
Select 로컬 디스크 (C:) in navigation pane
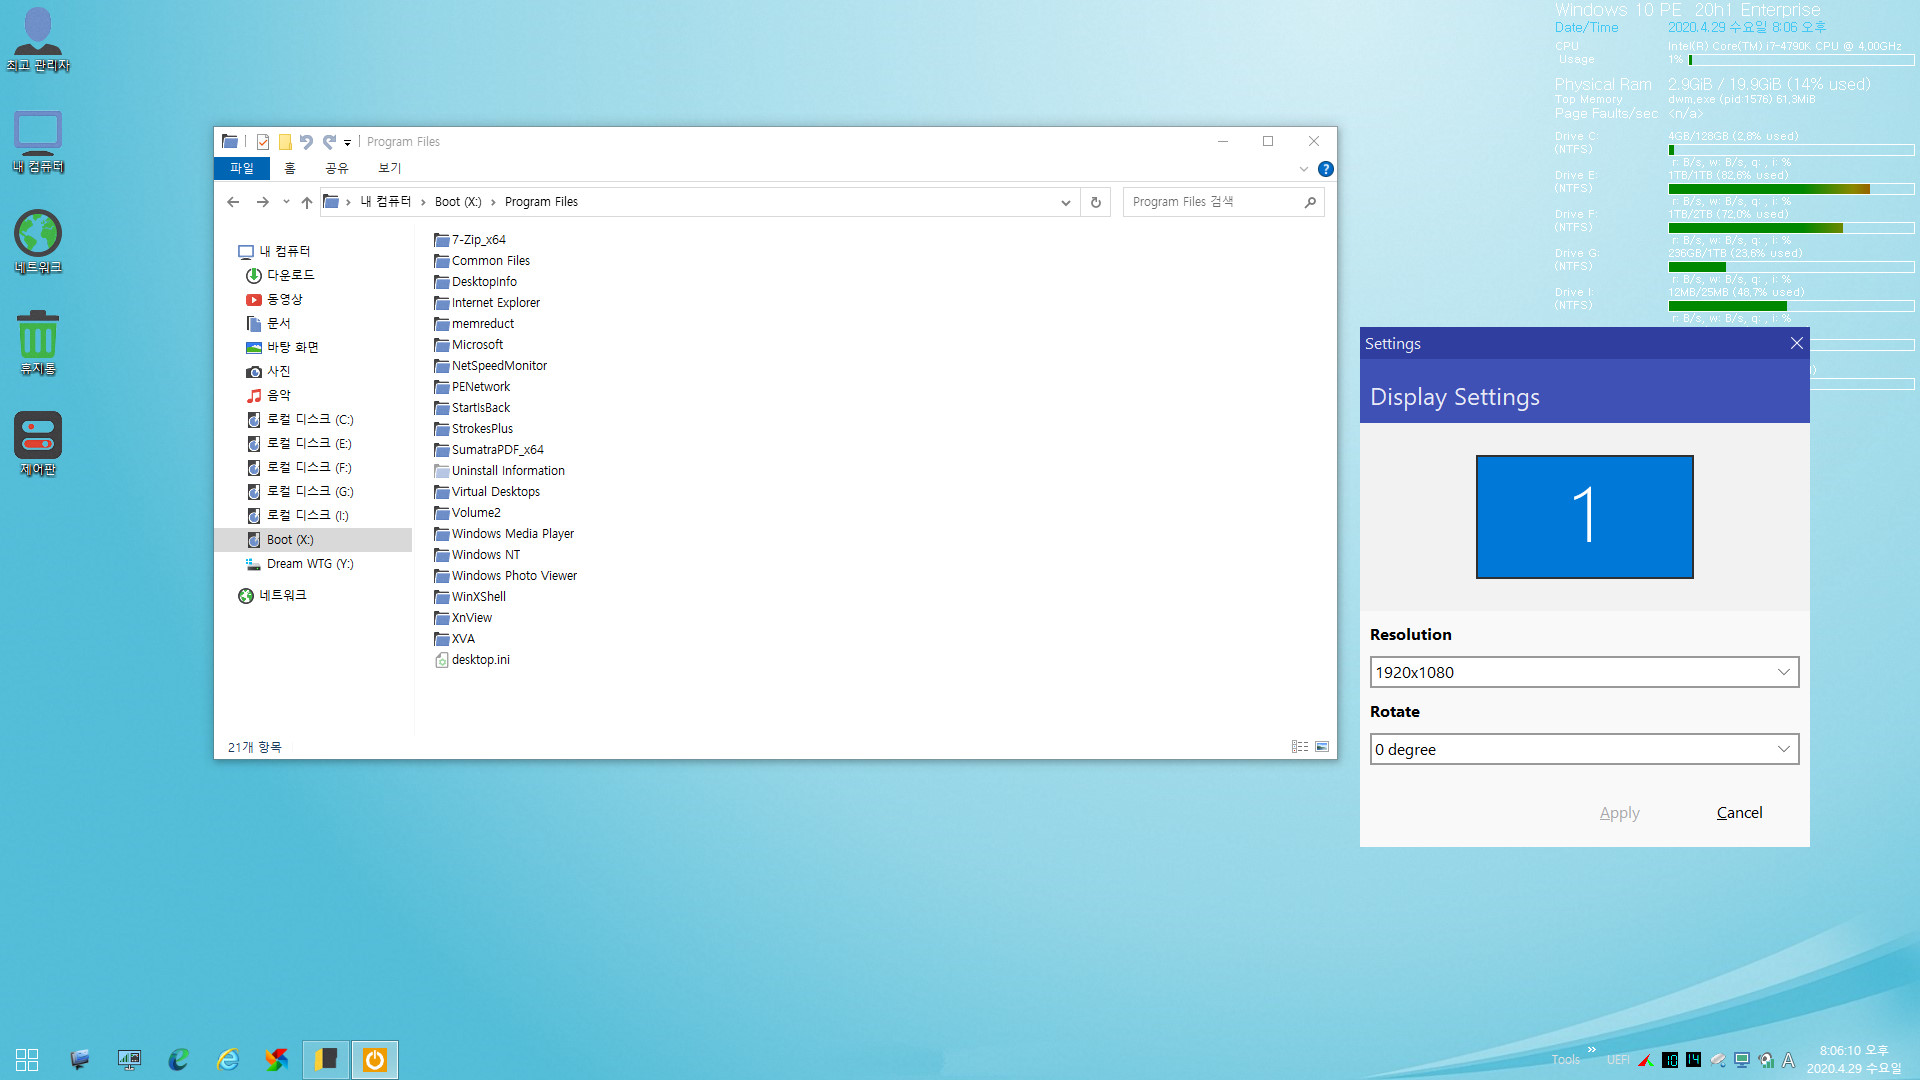300,420
